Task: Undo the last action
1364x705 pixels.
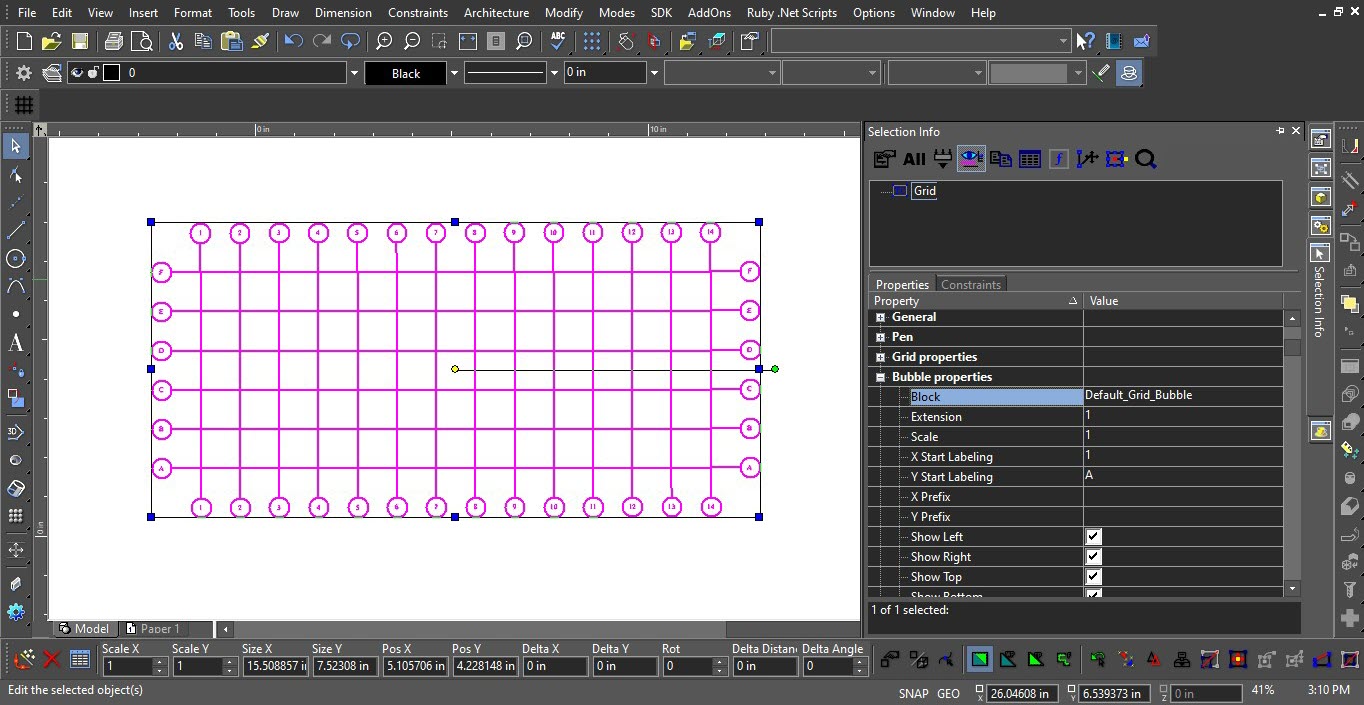Action: (x=293, y=41)
